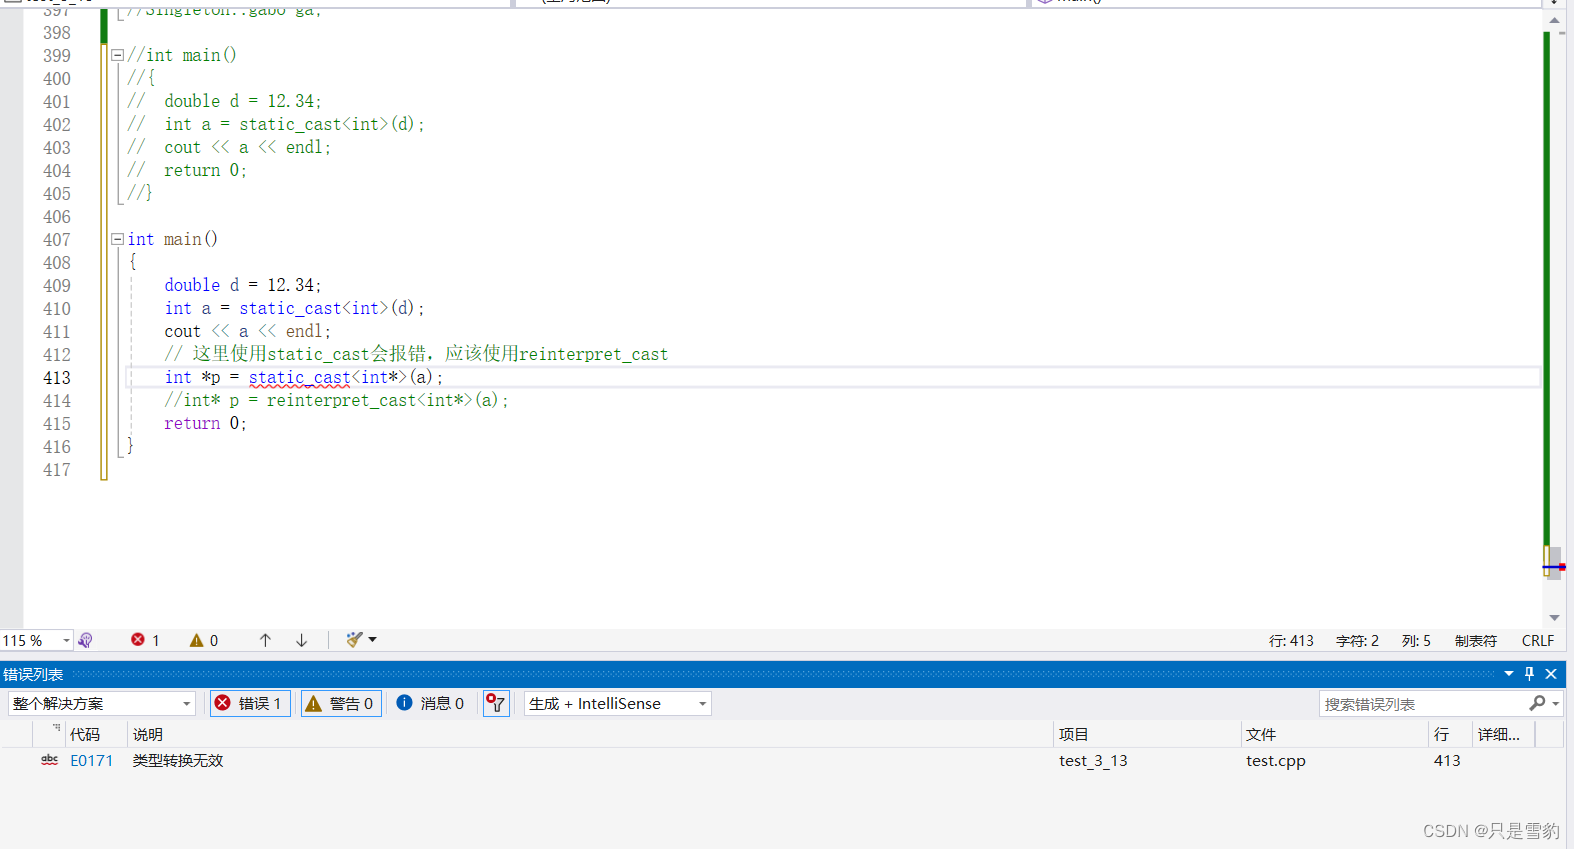The width and height of the screenshot is (1574, 849).
Task: Sort the error list by 说明 column
Action: (x=590, y=734)
